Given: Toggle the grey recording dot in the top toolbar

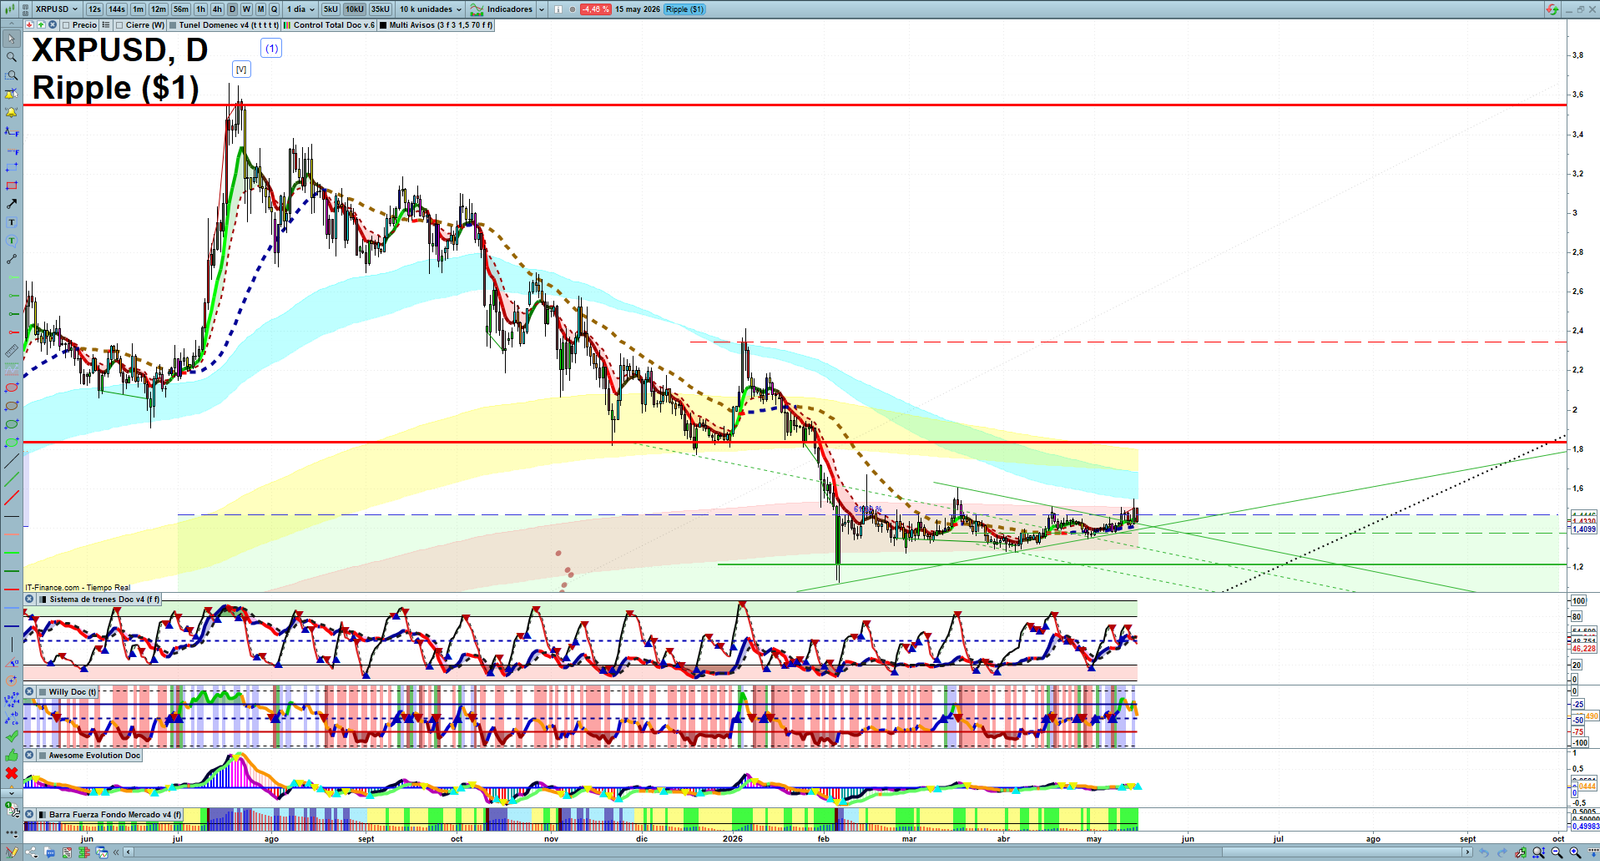Looking at the screenshot, I should click(572, 9).
